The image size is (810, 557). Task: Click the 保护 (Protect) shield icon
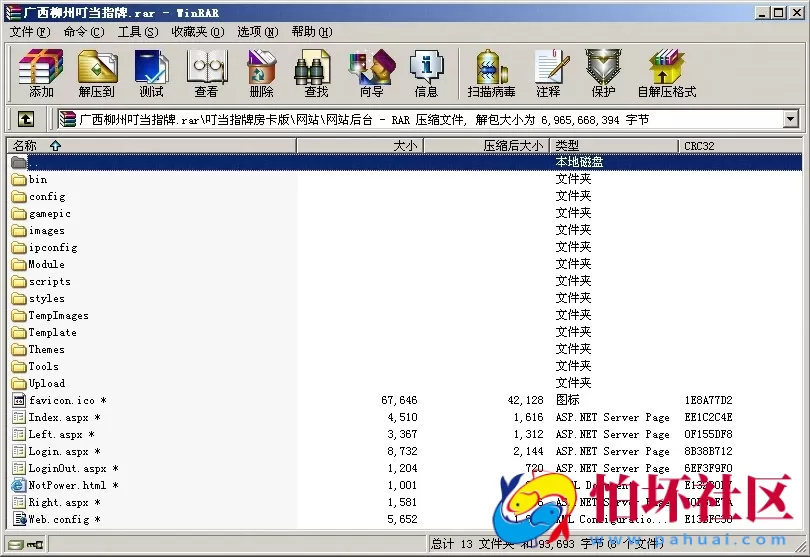[603, 73]
